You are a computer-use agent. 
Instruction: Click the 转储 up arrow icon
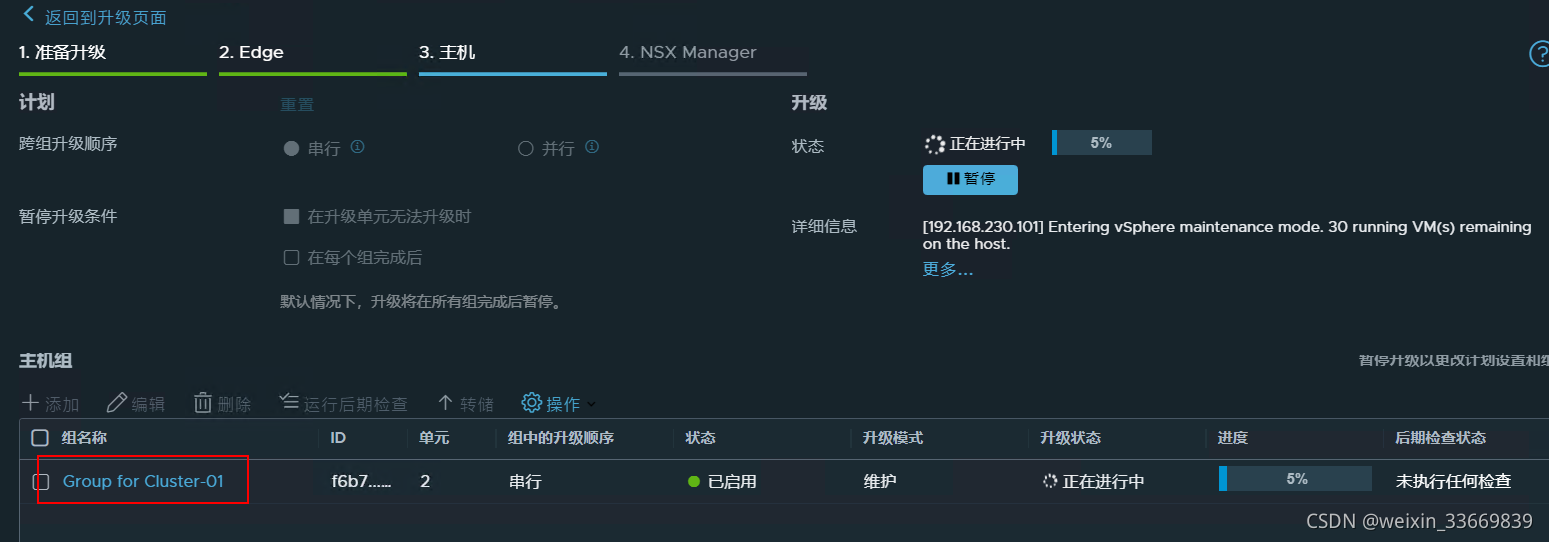coord(446,403)
